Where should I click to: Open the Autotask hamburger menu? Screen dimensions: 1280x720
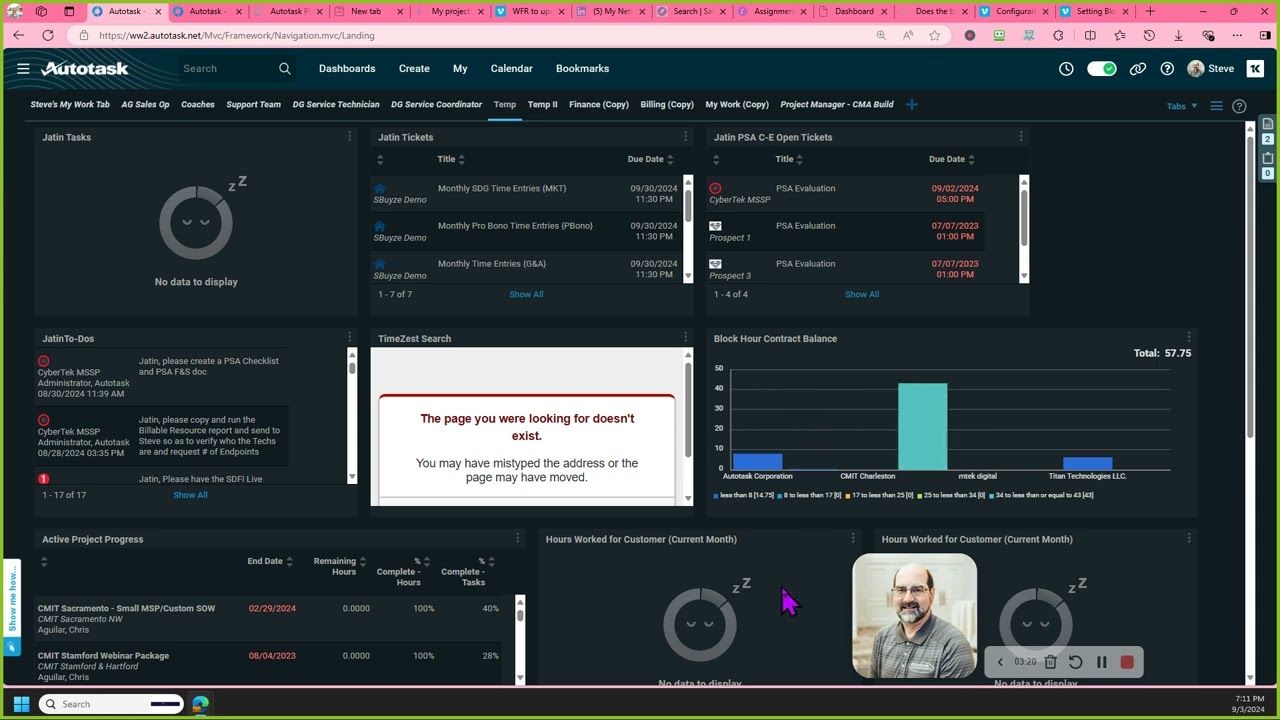23,69
